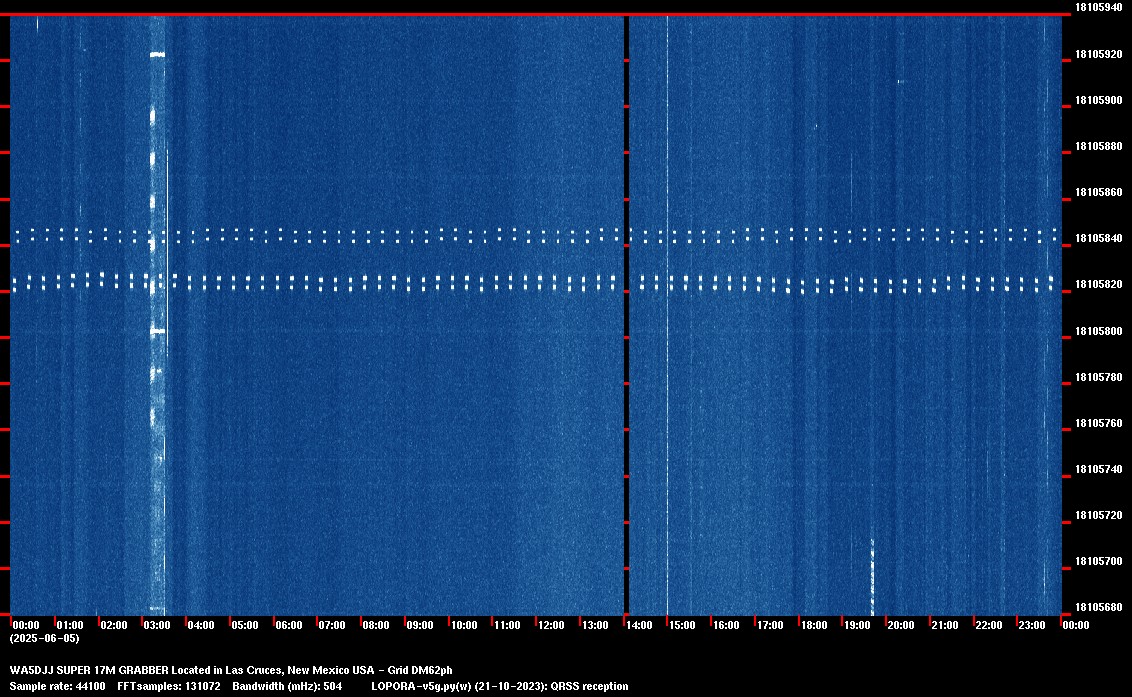1132x697 pixels.
Task: Click frequency label 18105820
Action: coord(1098,285)
